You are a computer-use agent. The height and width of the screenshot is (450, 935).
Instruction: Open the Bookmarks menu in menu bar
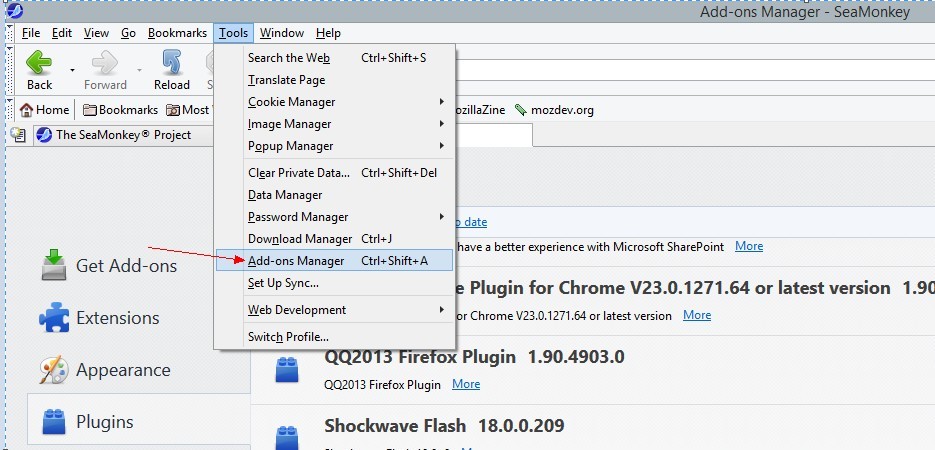pos(177,33)
